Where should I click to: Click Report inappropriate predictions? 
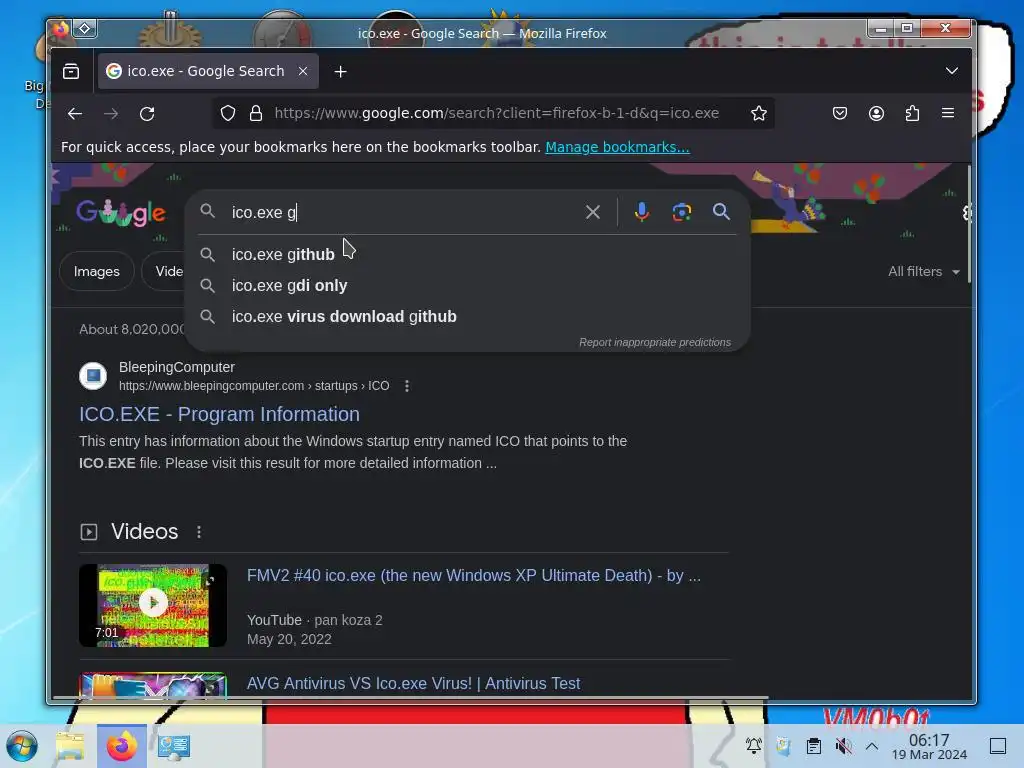[655, 342]
